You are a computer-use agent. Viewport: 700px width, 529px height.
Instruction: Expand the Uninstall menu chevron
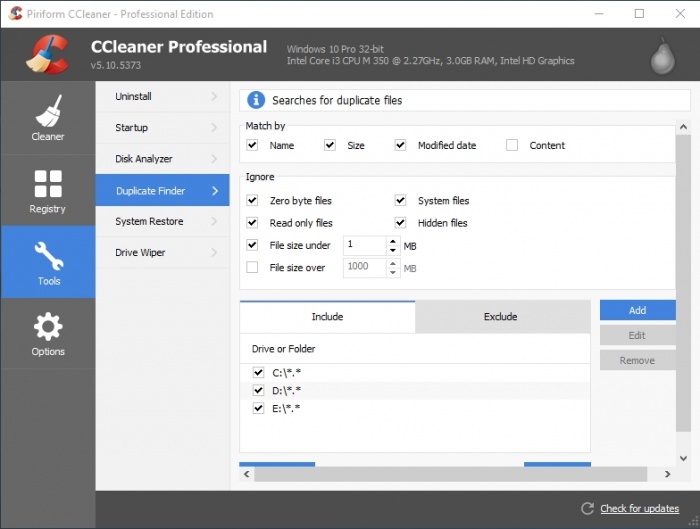click(x=214, y=97)
